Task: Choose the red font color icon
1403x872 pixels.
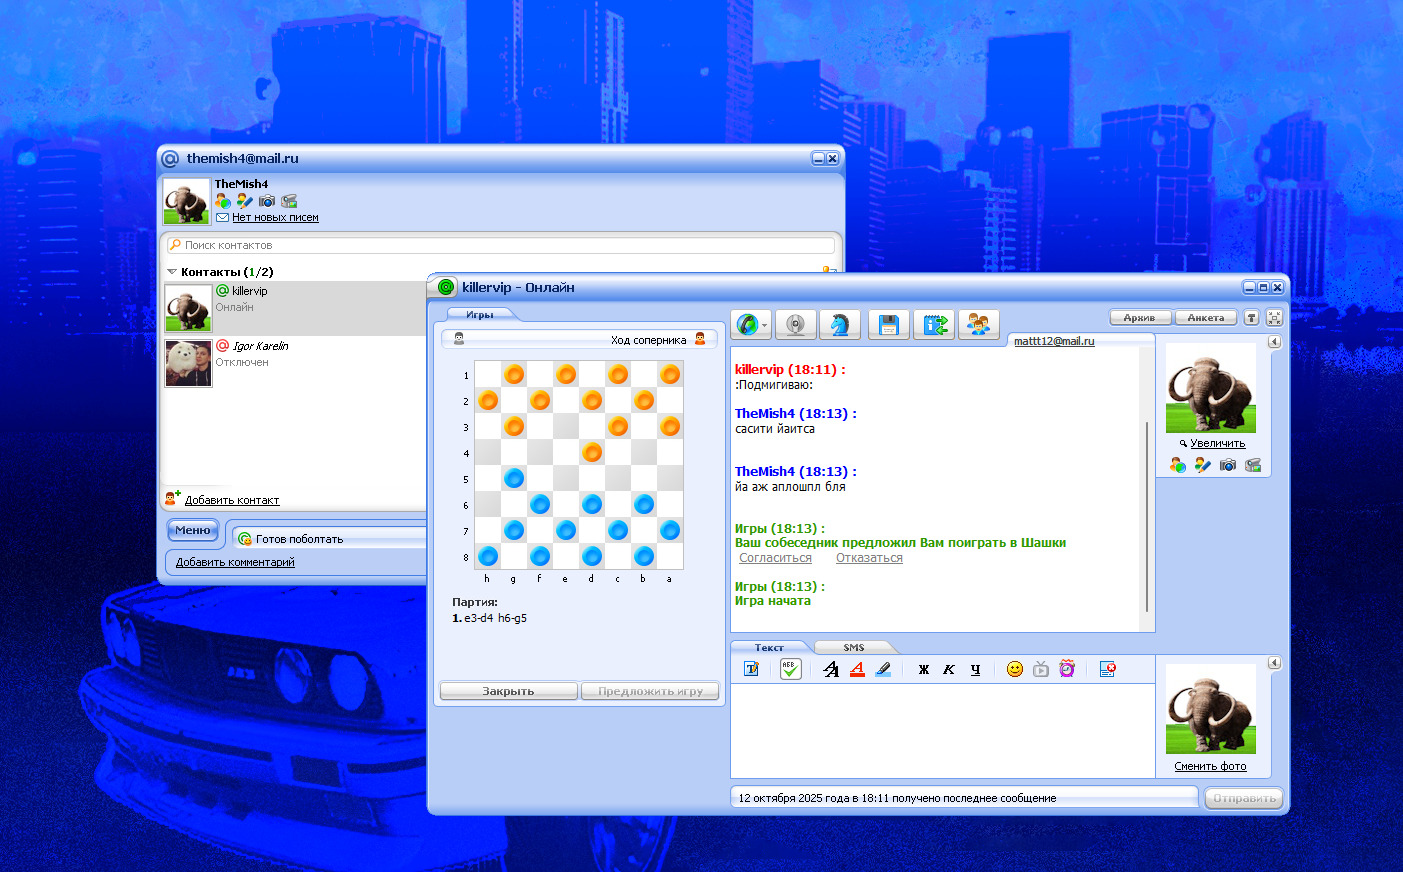Action: coord(857,669)
